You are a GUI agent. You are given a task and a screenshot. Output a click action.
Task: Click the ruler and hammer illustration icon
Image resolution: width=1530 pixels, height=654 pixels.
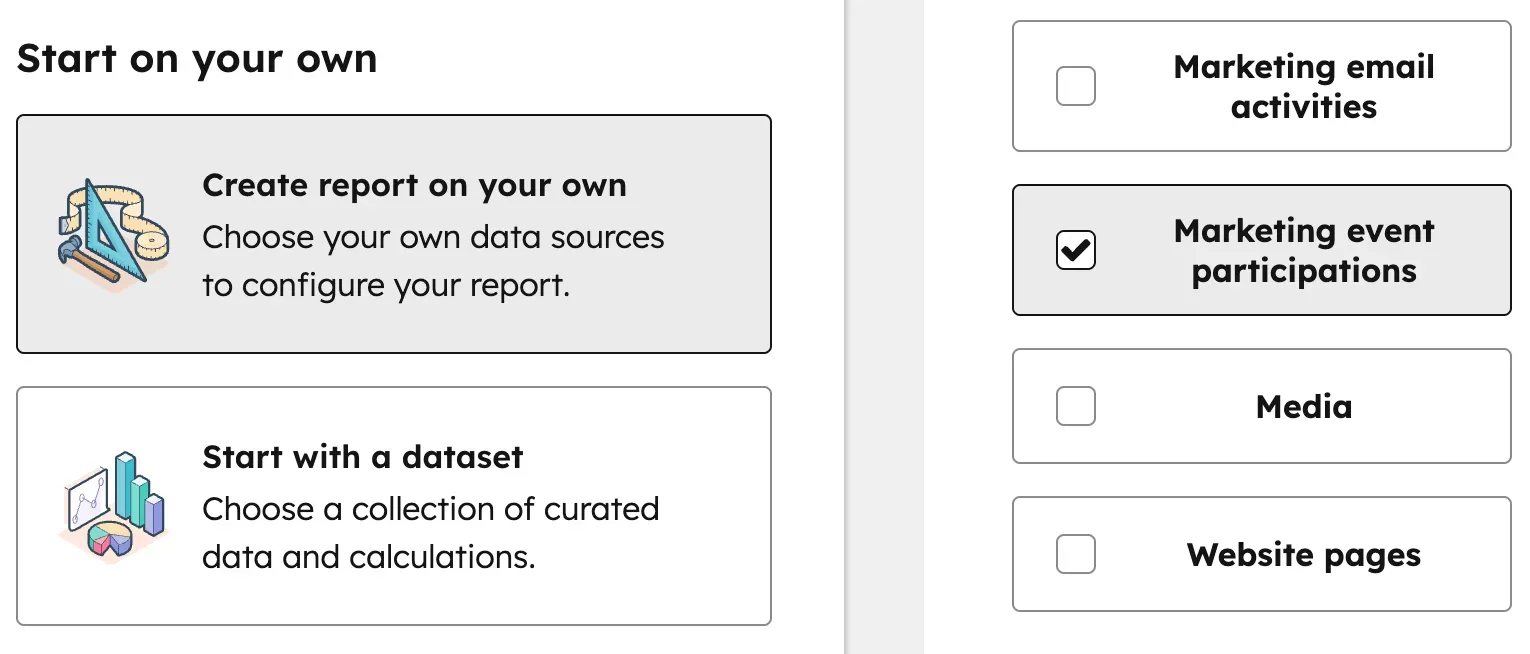pos(110,235)
